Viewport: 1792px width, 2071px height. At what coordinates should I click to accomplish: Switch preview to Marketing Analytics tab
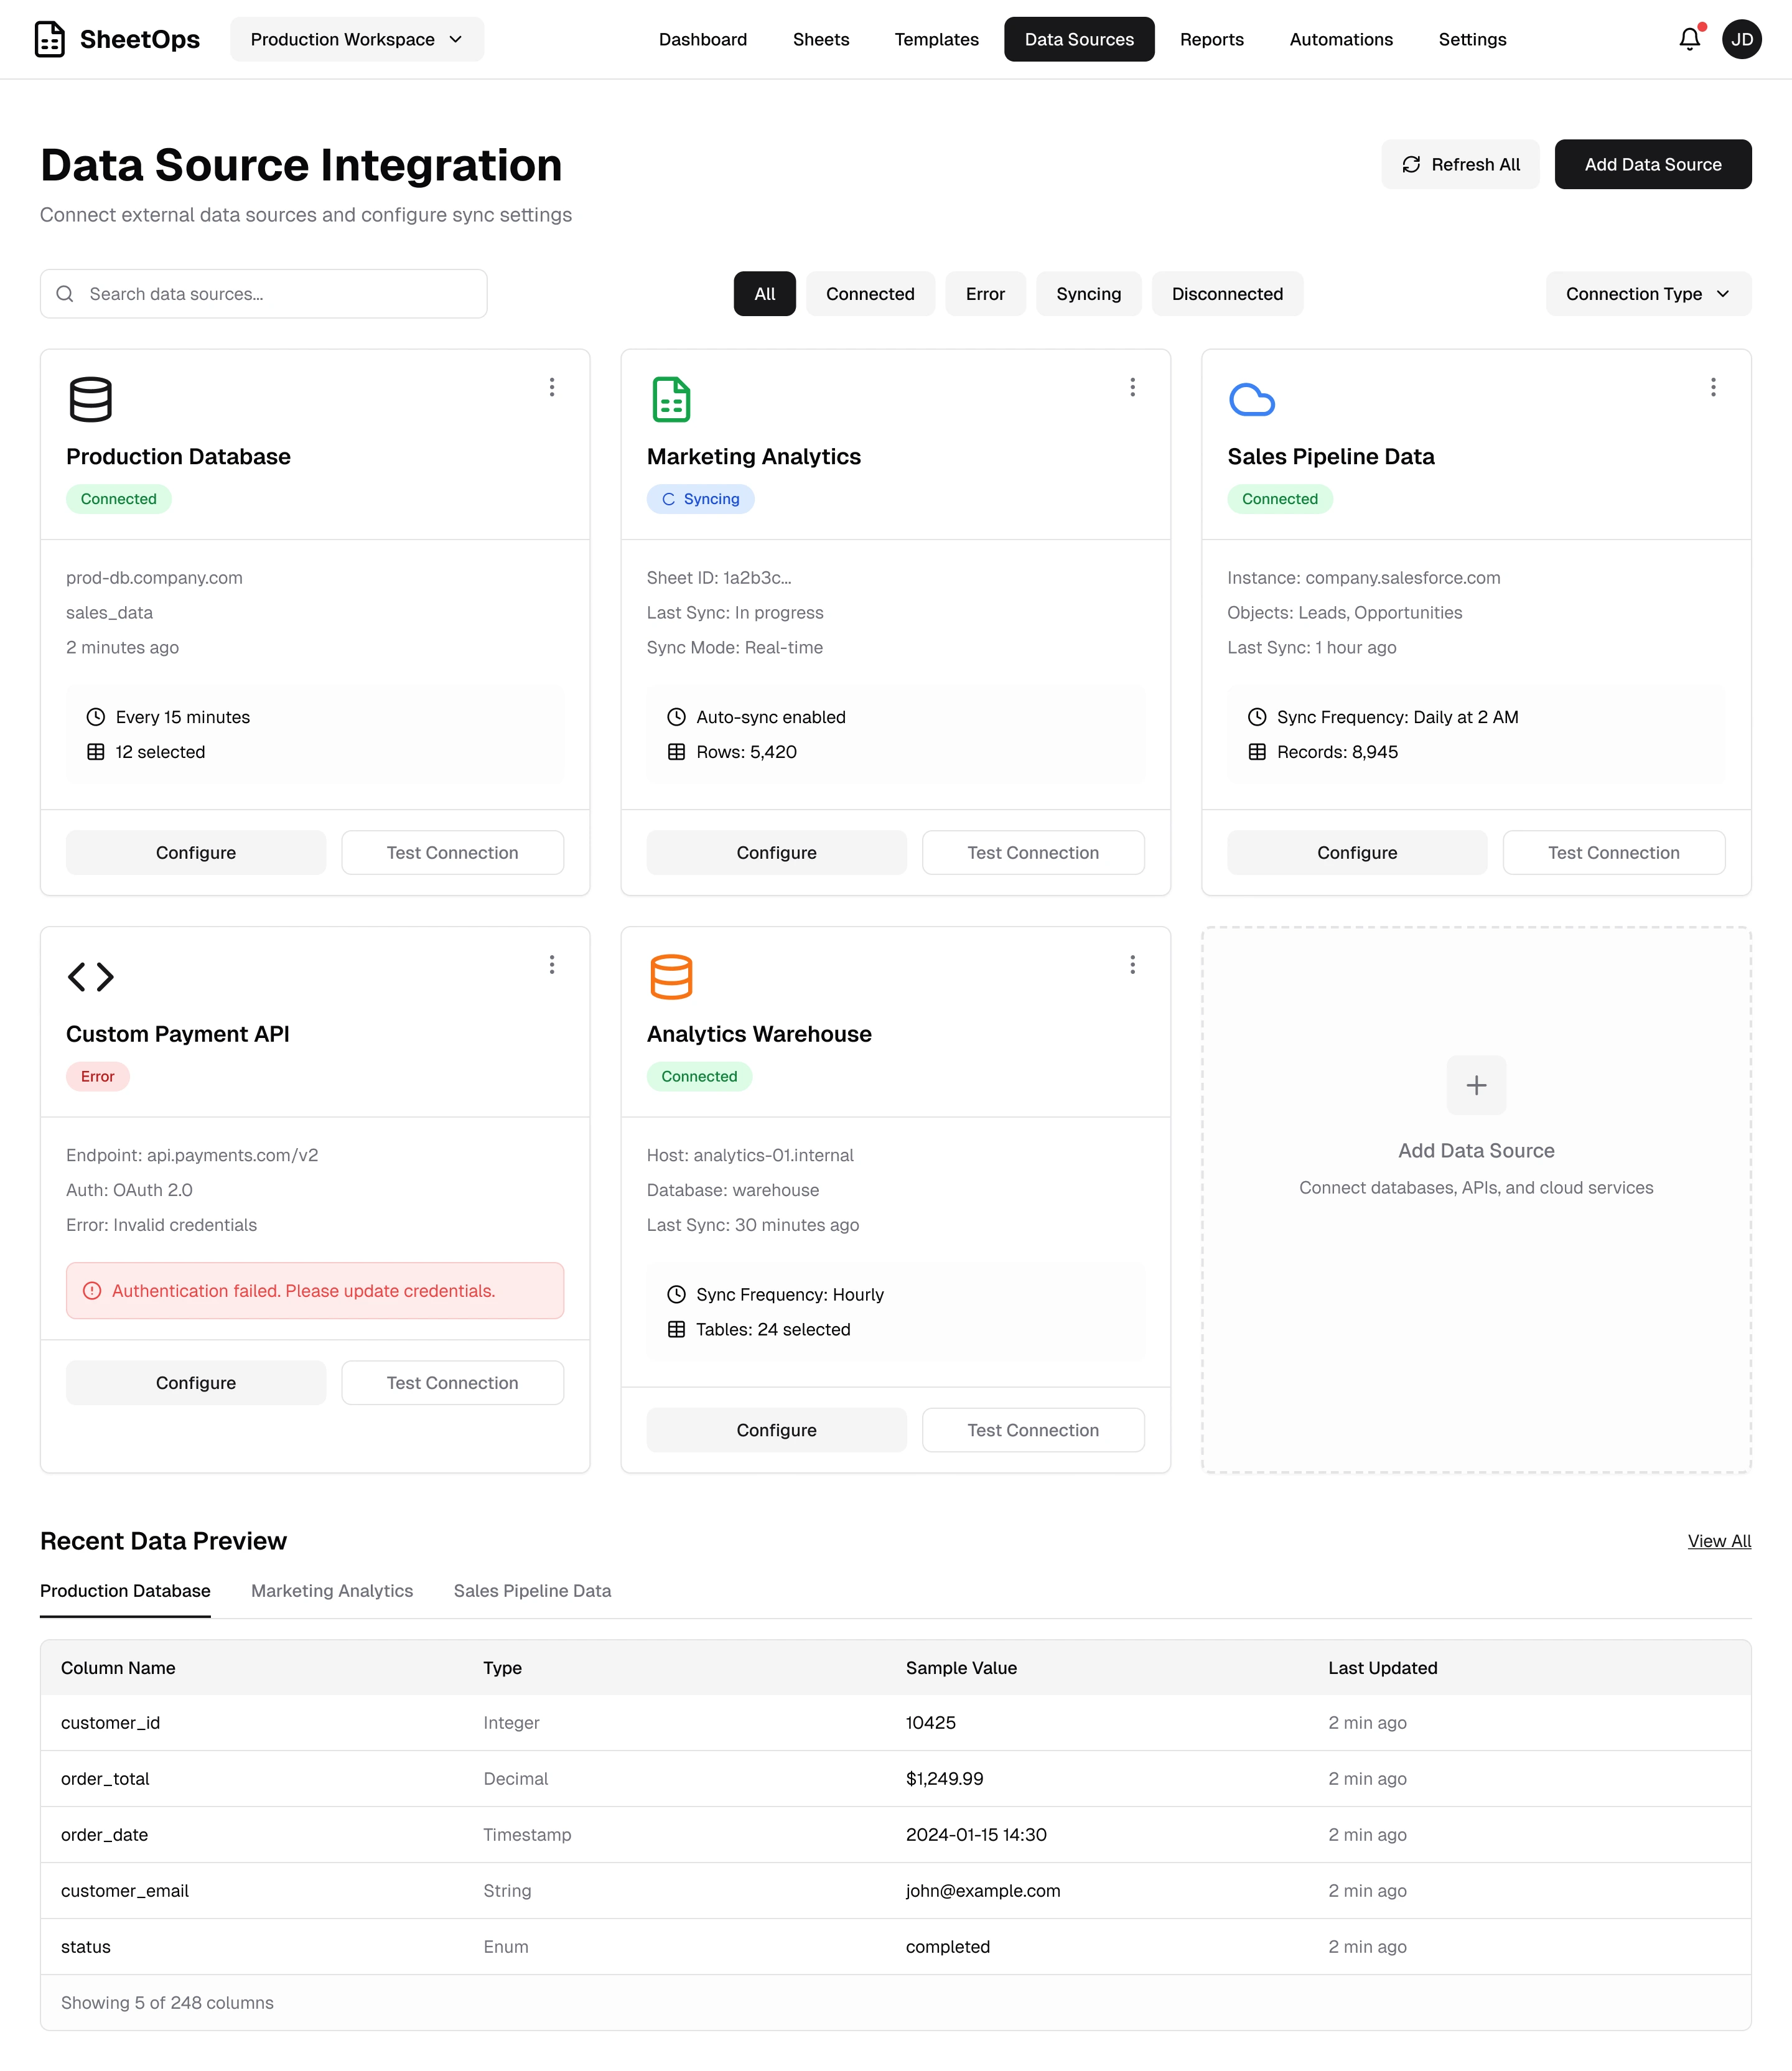pyautogui.click(x=332, y=1591)
